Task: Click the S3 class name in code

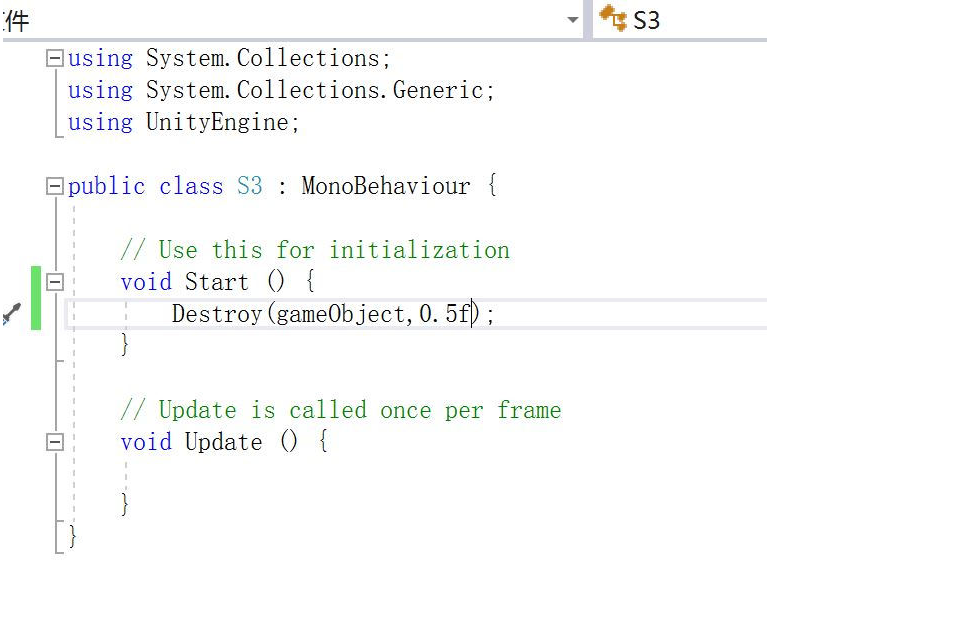Action: click(x=250, y=186)
